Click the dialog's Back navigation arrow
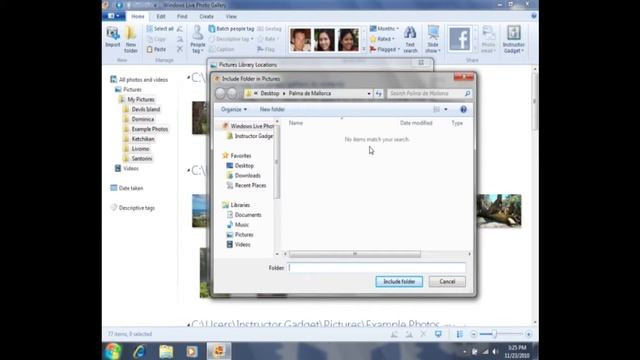The image size is (640, 360). 220,93
